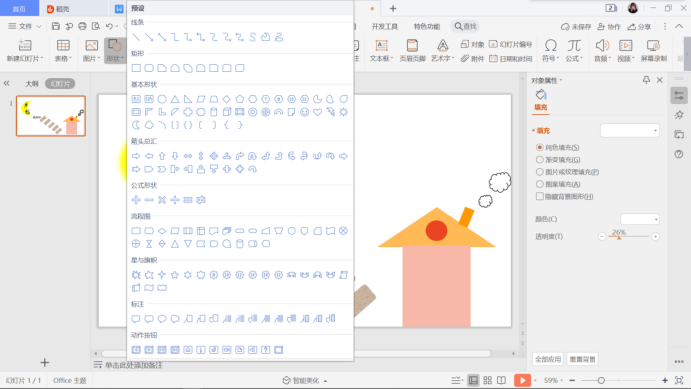Choose the isosceles triangle basic shape

(175, 99)
